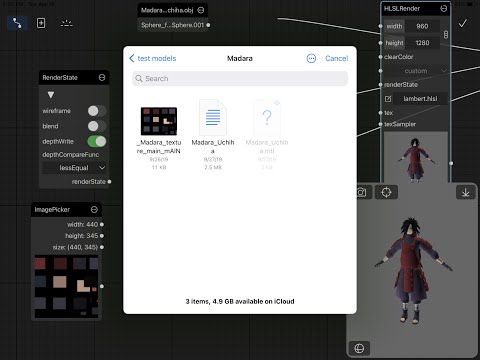Toggle the wireframe switch
This screenshot has height=360, width=480.
coord(97,111)
